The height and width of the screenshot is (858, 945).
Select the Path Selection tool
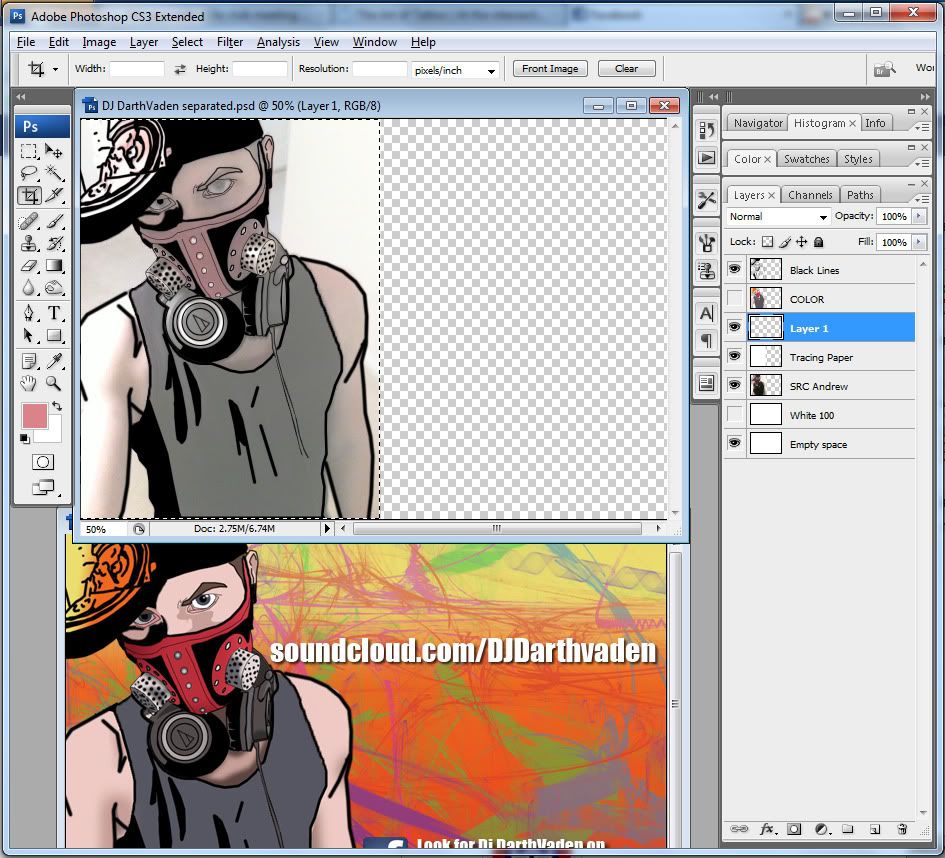click(x=29, y=336)
